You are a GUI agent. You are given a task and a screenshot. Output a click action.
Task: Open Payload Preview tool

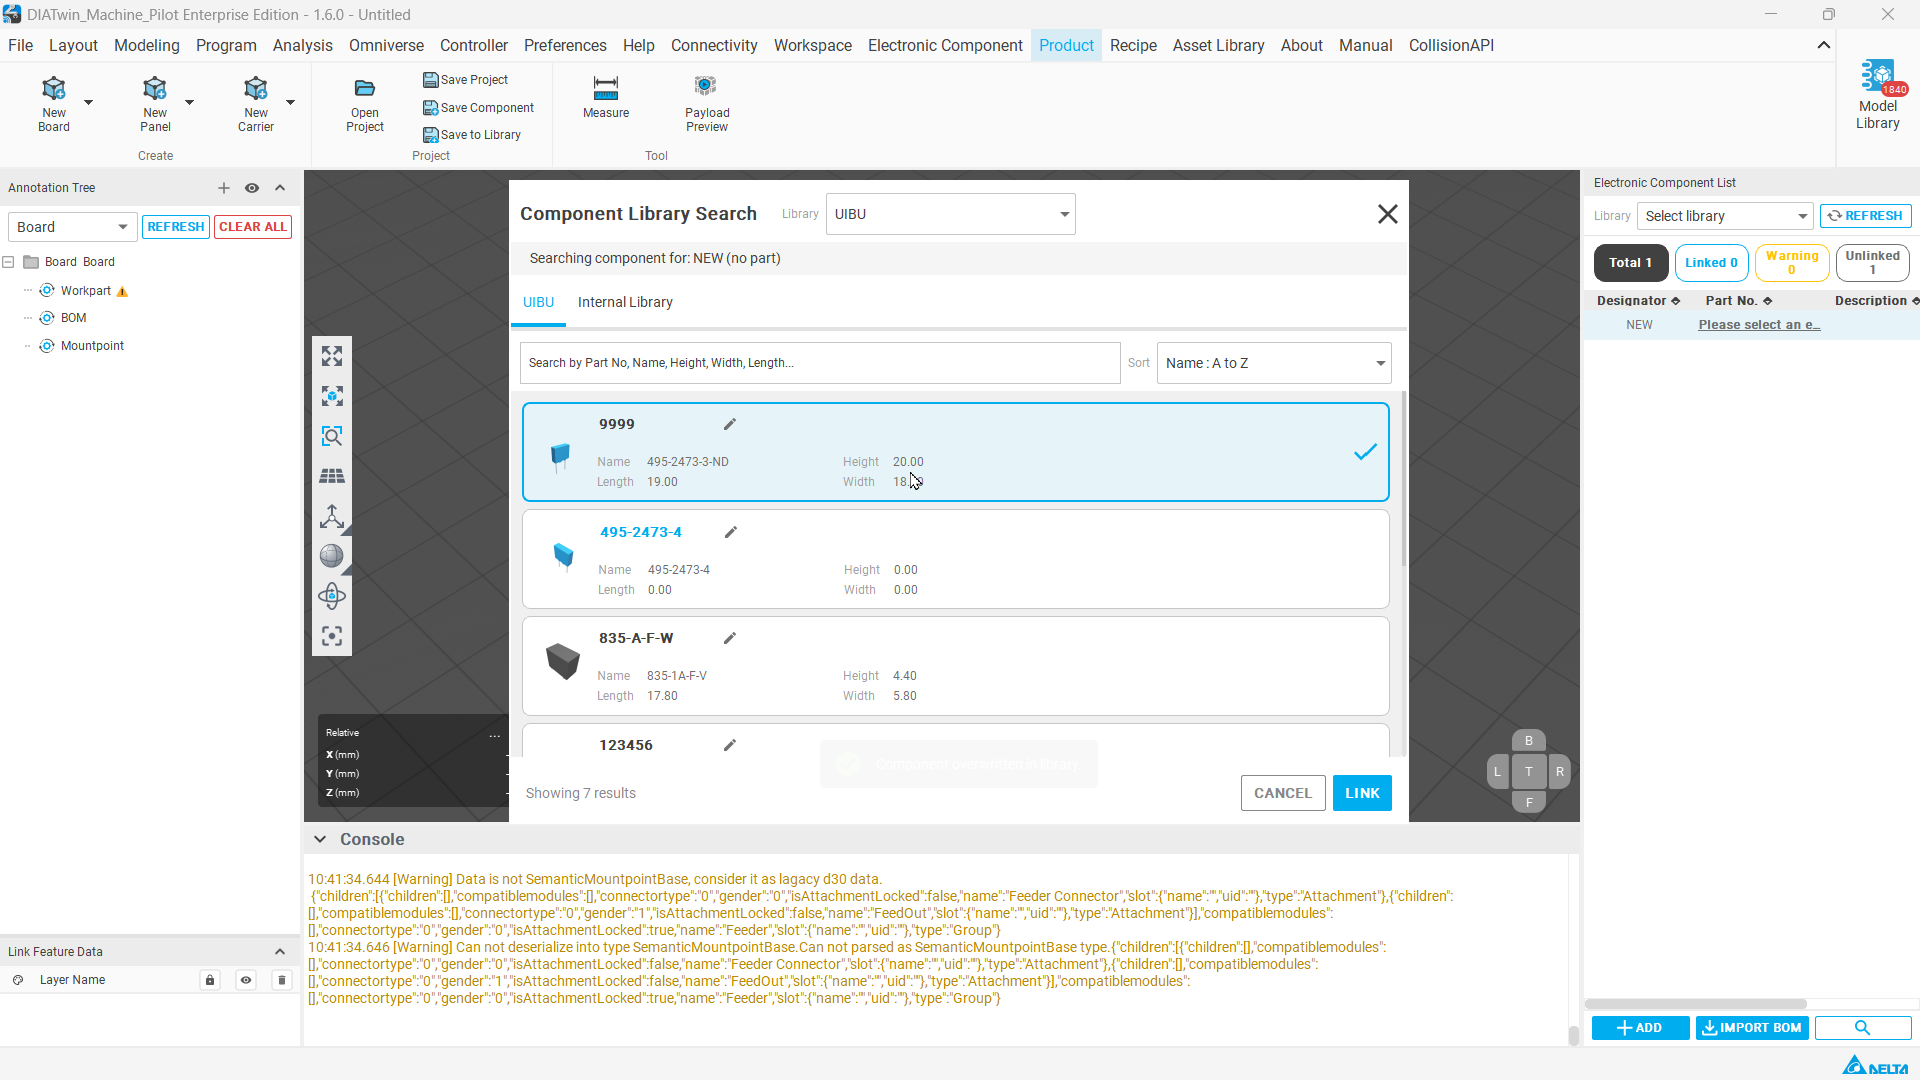[707, 104]
